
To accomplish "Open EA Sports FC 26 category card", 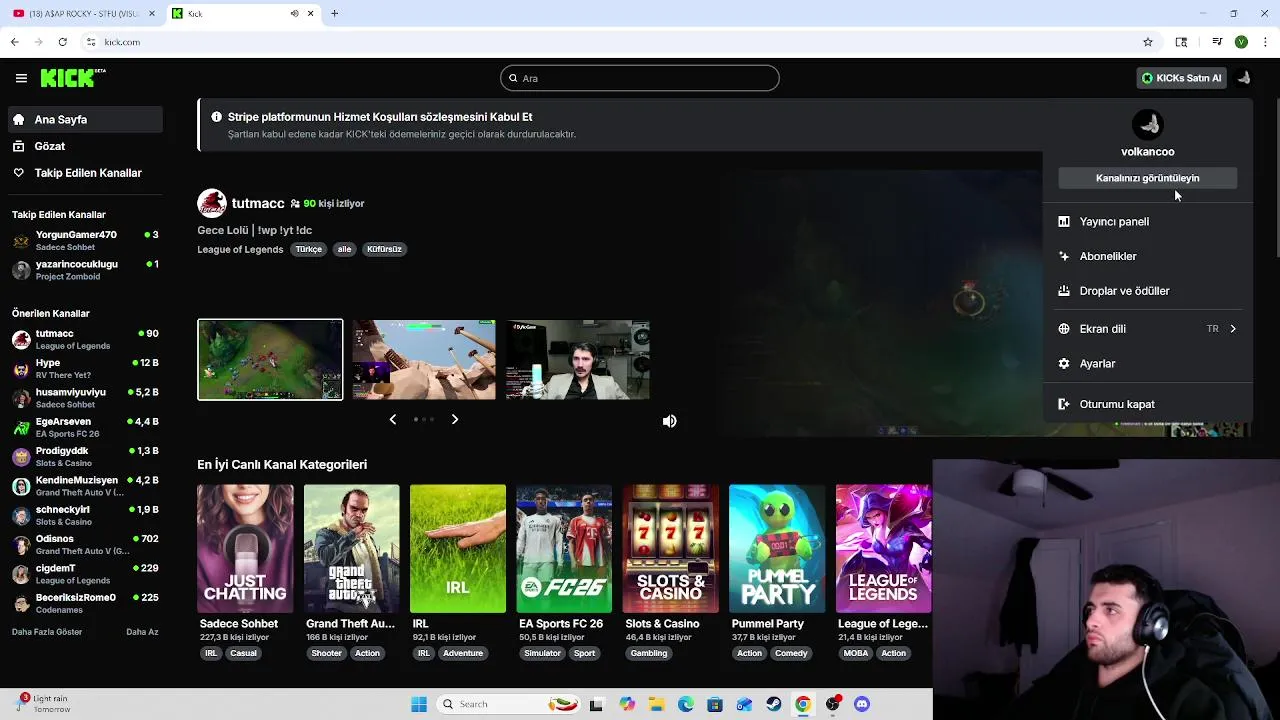I will pos(564,548).
